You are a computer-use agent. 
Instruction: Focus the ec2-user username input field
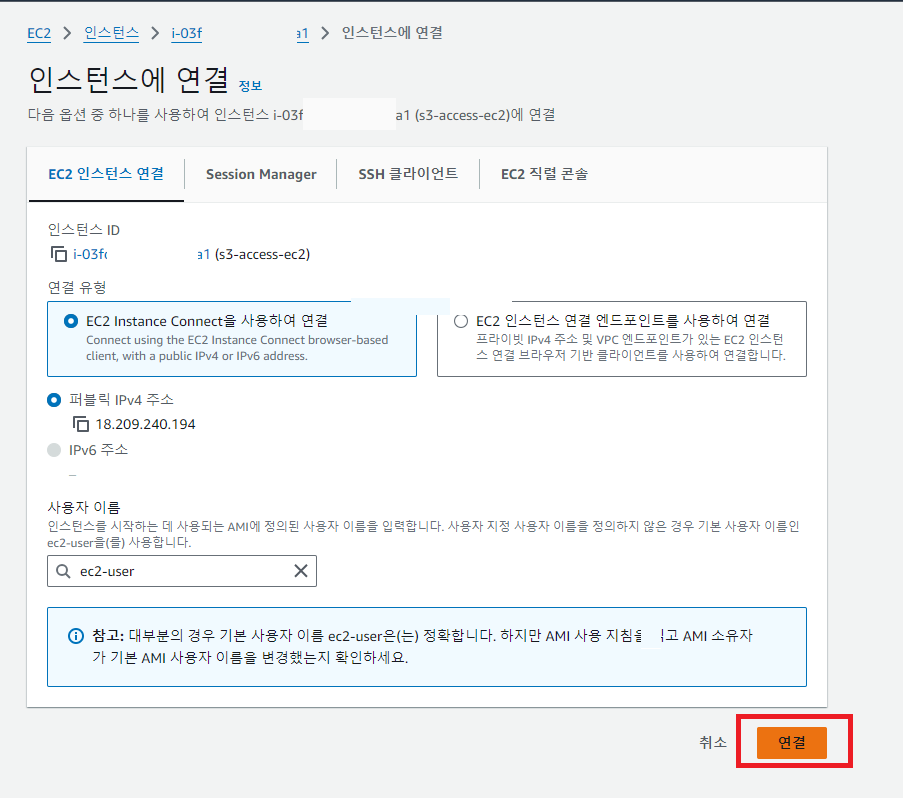coord(182,571)
